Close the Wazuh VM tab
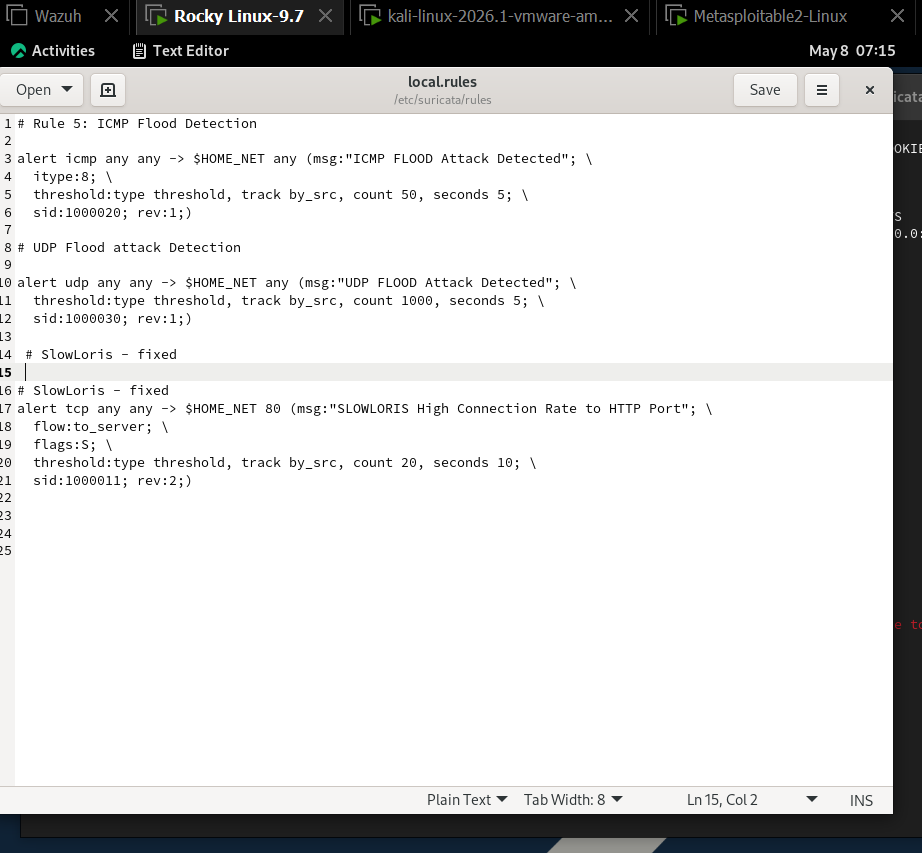 tap(111, 16)
